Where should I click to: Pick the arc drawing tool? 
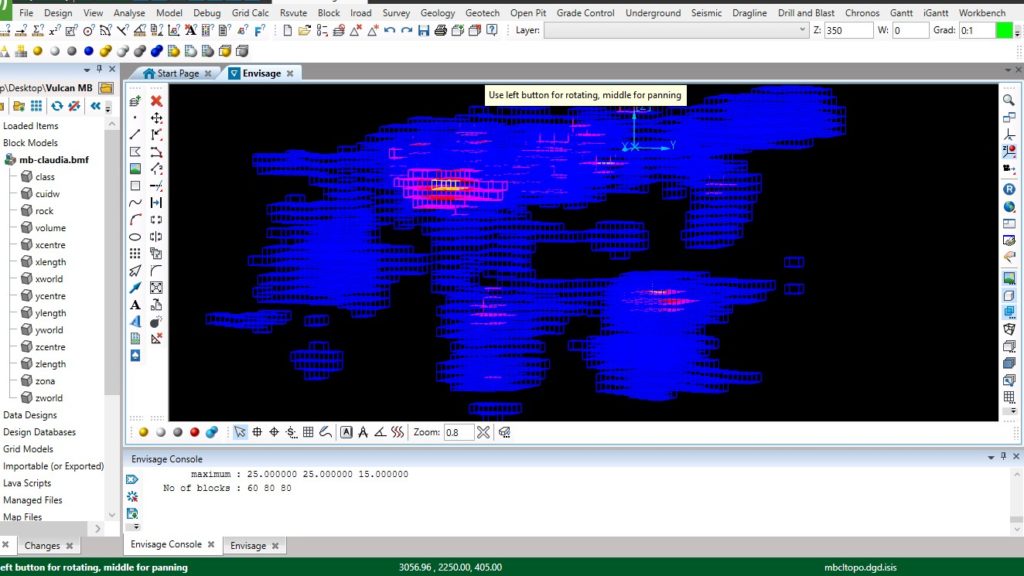coord(135,219)
